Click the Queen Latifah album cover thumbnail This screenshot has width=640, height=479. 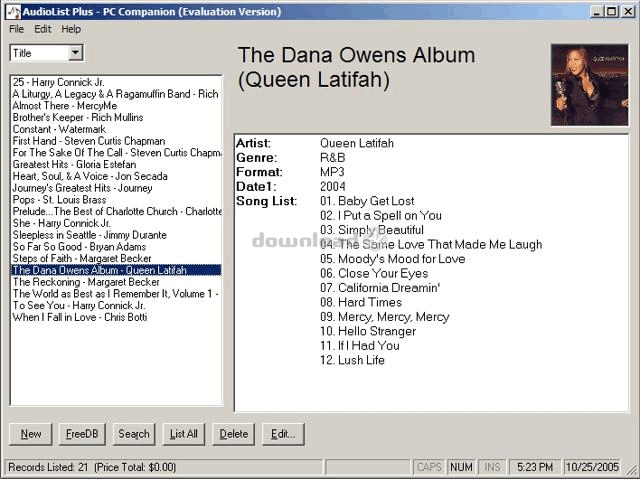pos(589,85)
